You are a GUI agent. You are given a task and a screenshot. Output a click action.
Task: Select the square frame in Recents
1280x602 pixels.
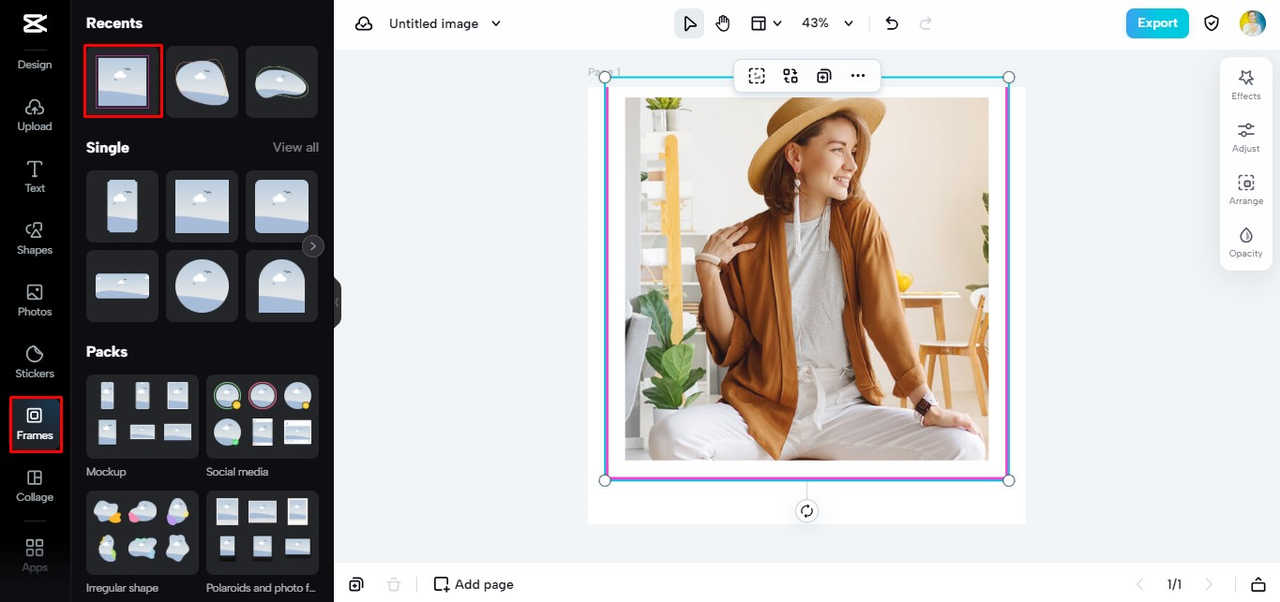(x=122, y=81)
